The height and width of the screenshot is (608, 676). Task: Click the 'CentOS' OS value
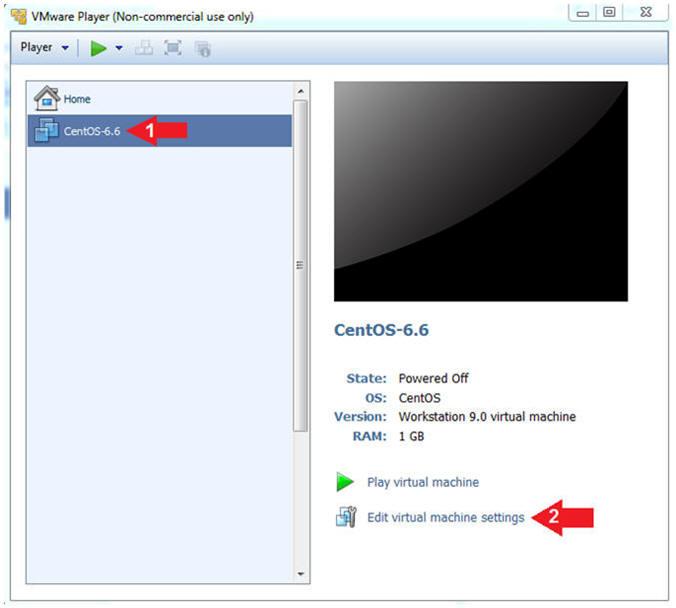point(419,398)
